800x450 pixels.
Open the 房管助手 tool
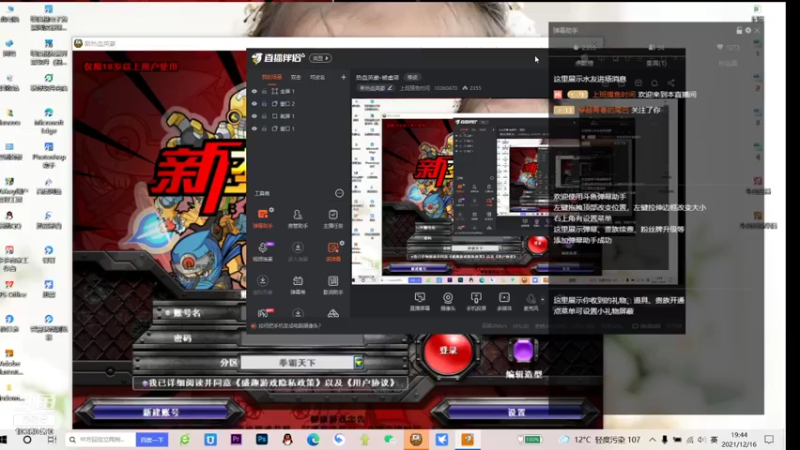point(297,218)
